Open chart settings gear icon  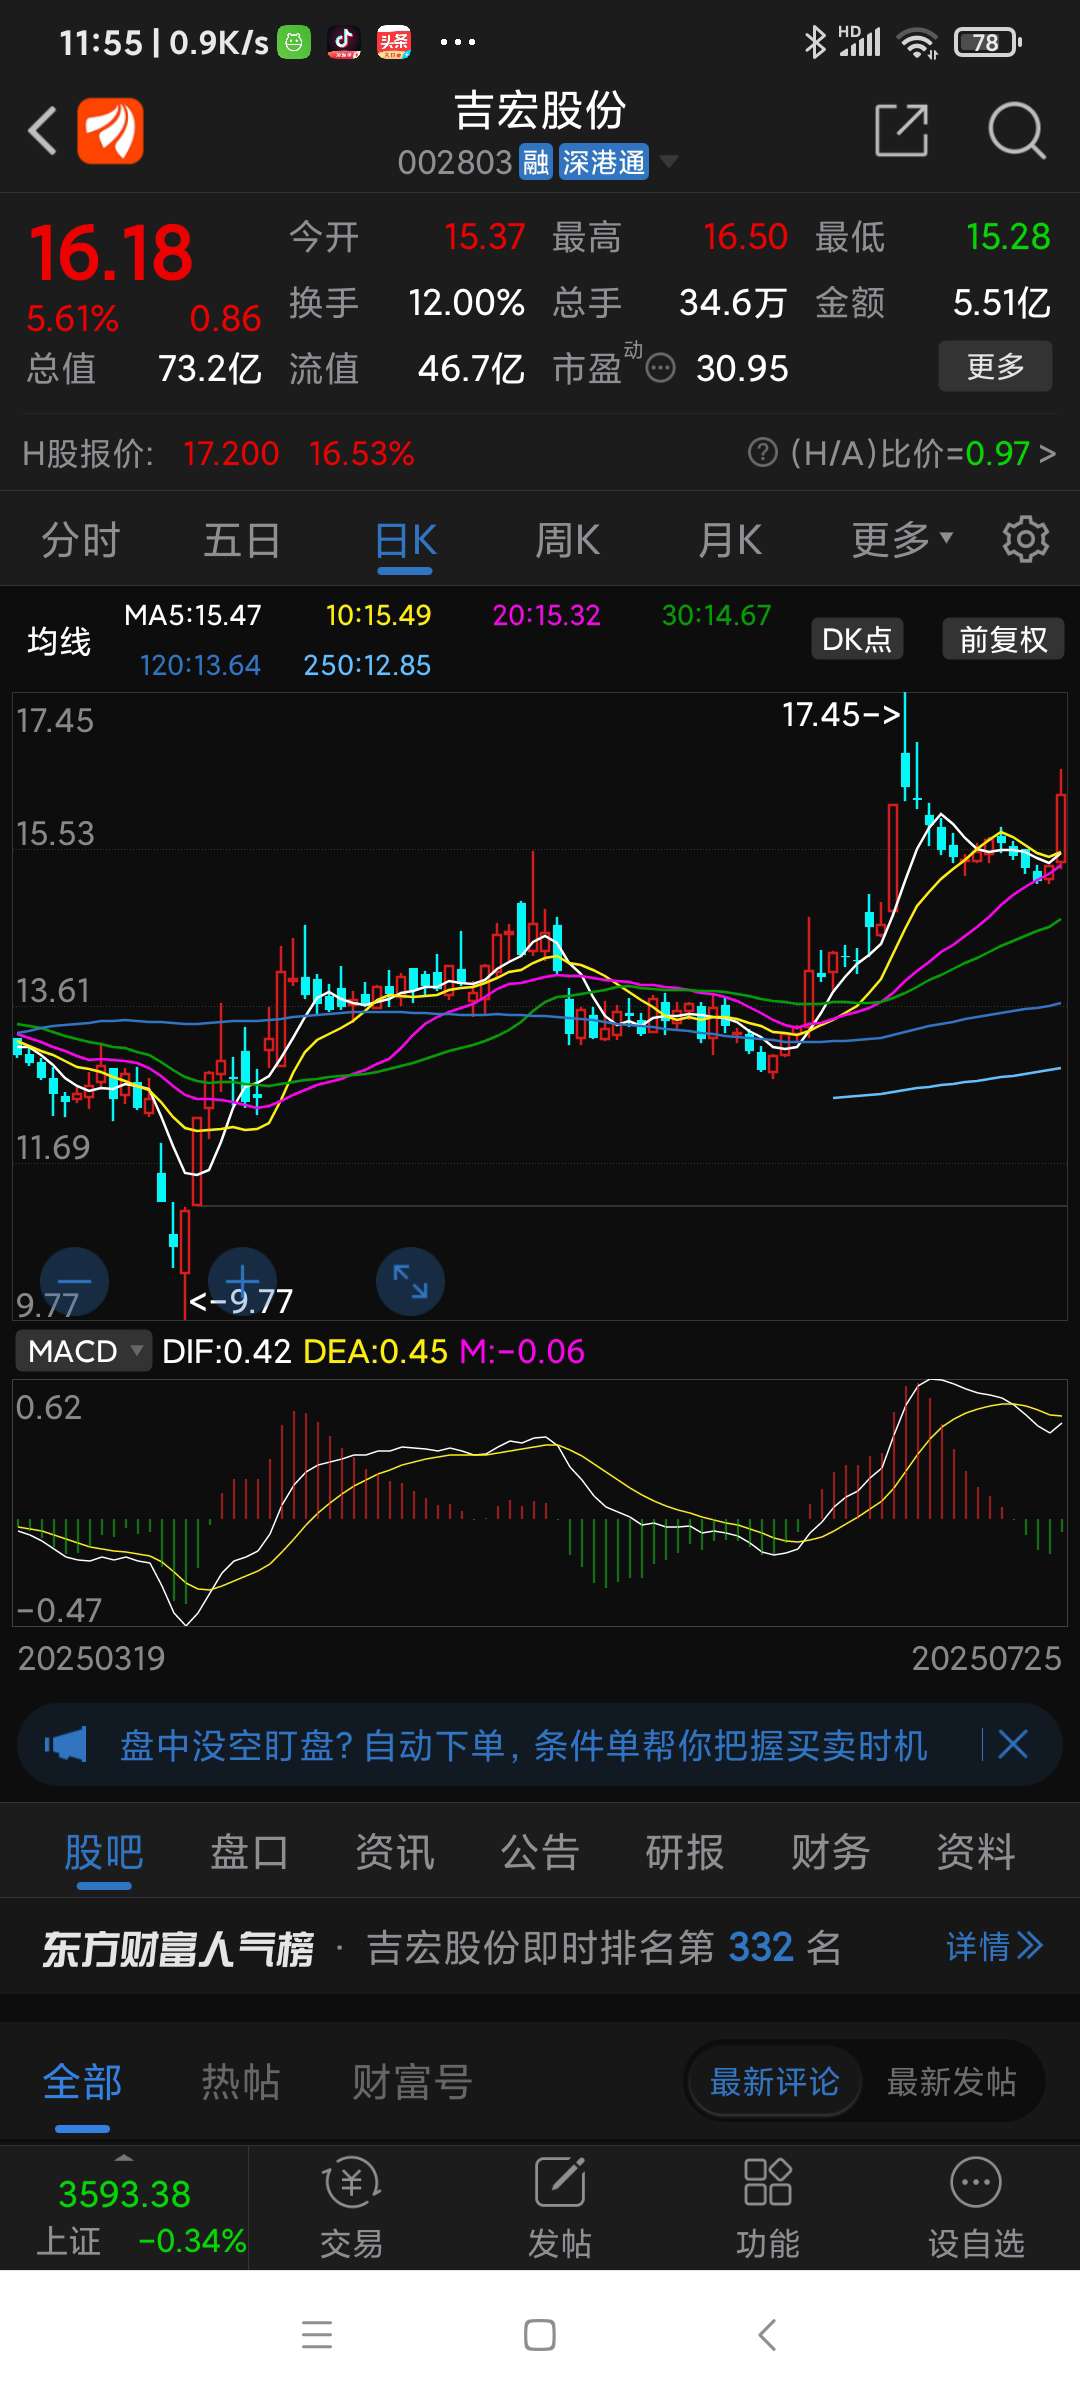(1026, 540)
